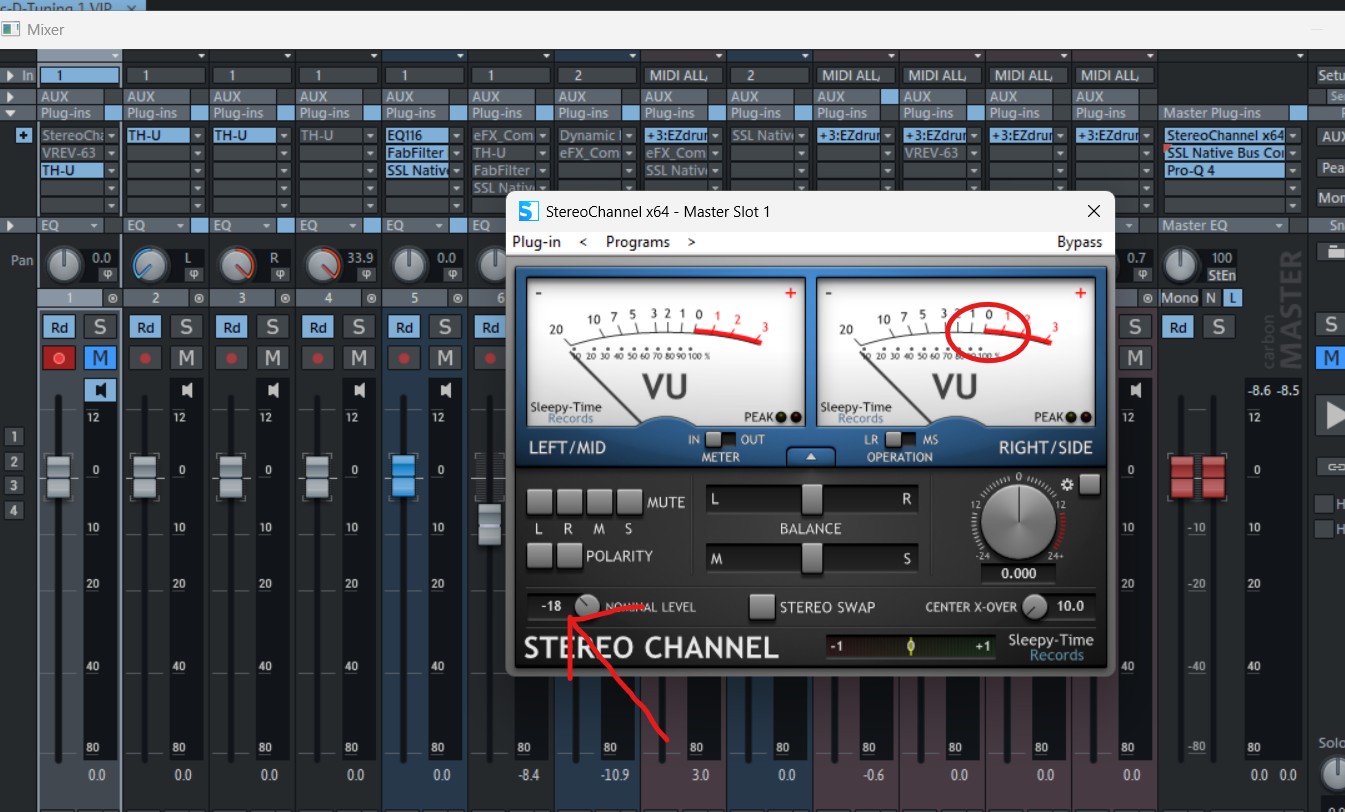This screenshot has height=812, width=1345.
Task: Click the 0.000 gain value field
Action: point(1018,573)
